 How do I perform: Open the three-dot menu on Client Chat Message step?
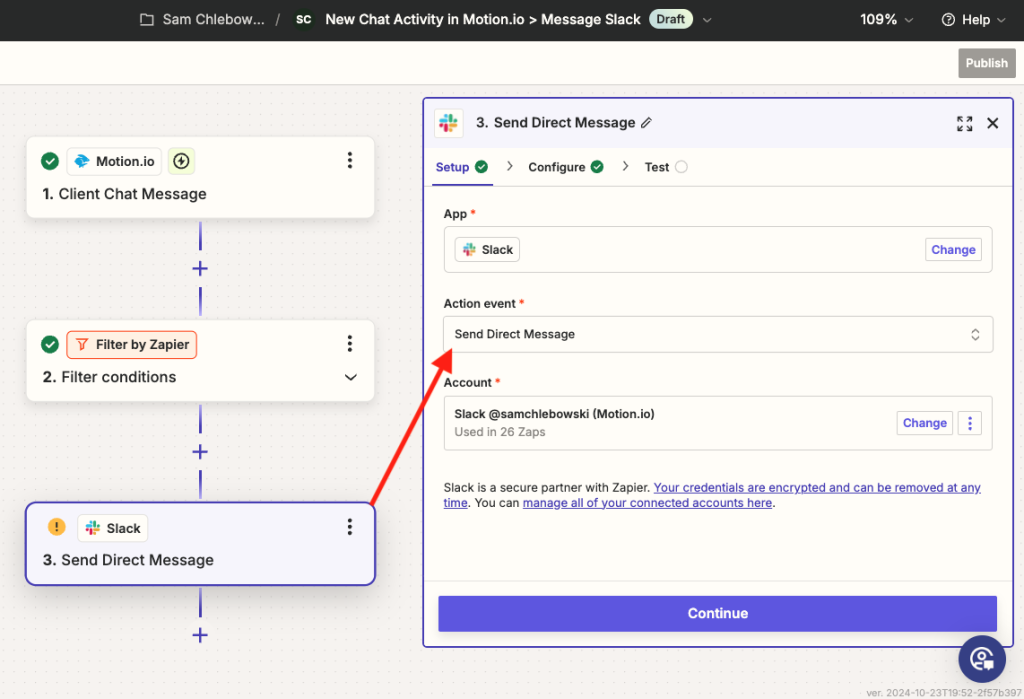pos(350,161)
